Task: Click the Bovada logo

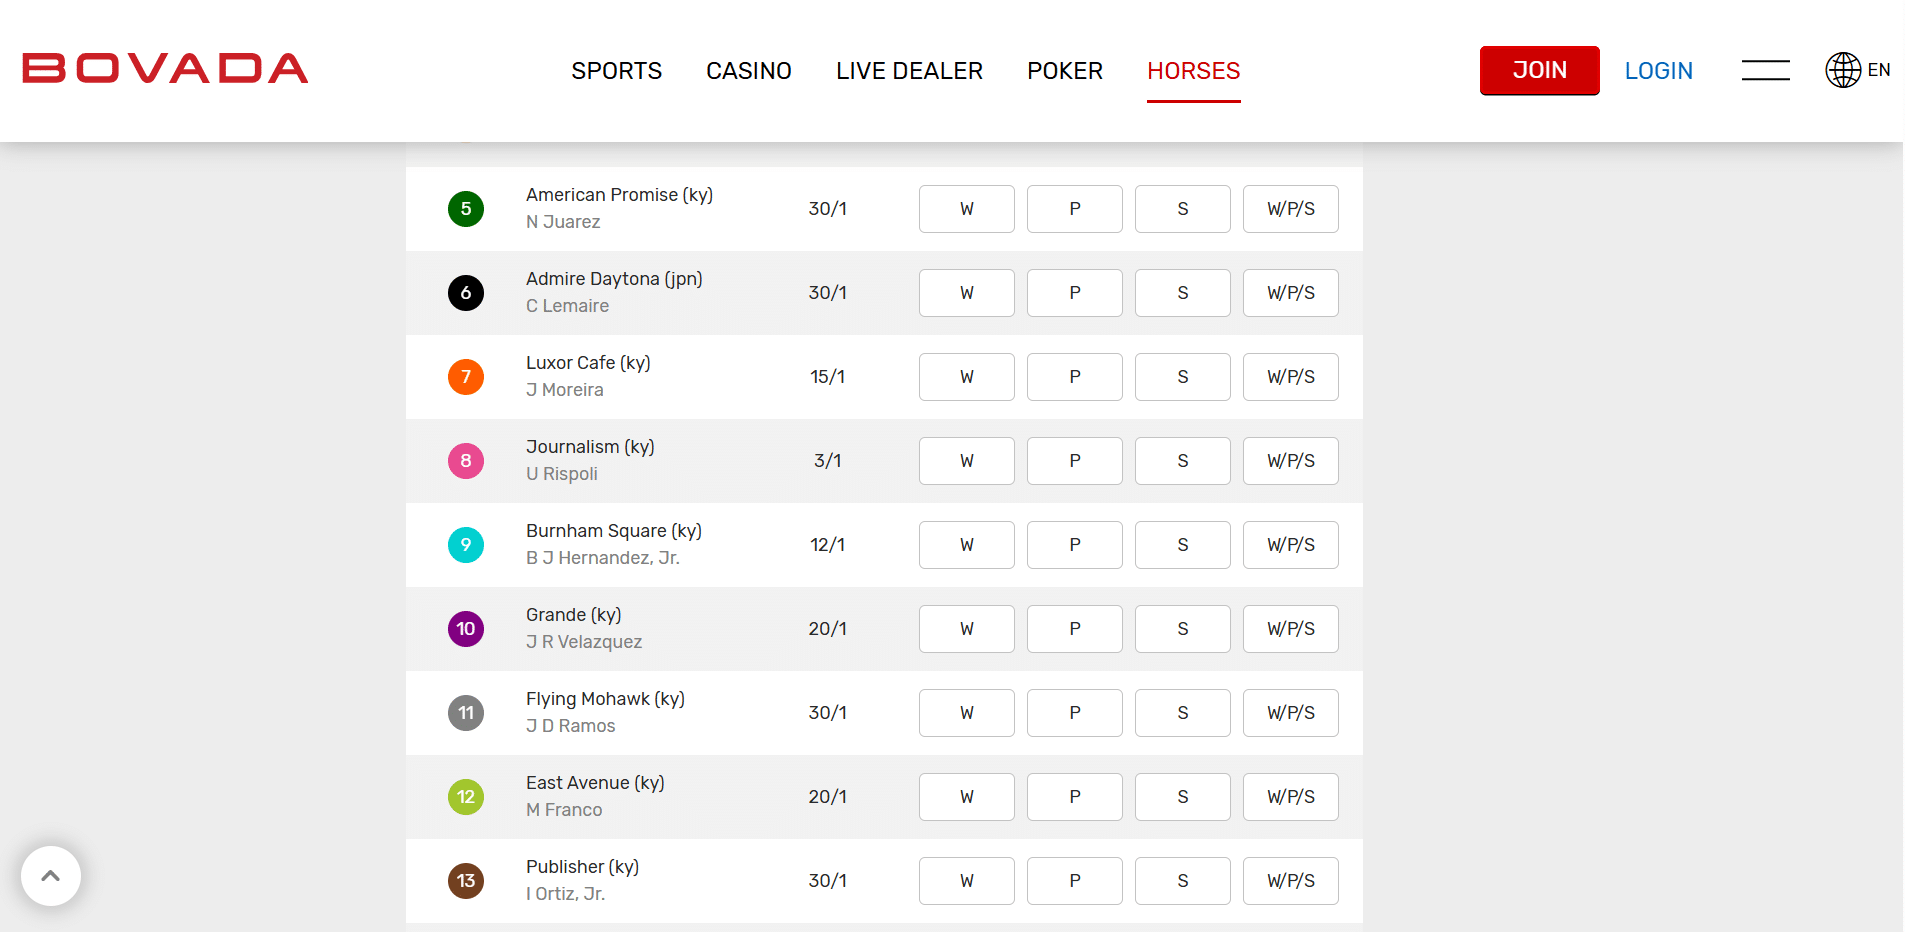Action: 165,68
